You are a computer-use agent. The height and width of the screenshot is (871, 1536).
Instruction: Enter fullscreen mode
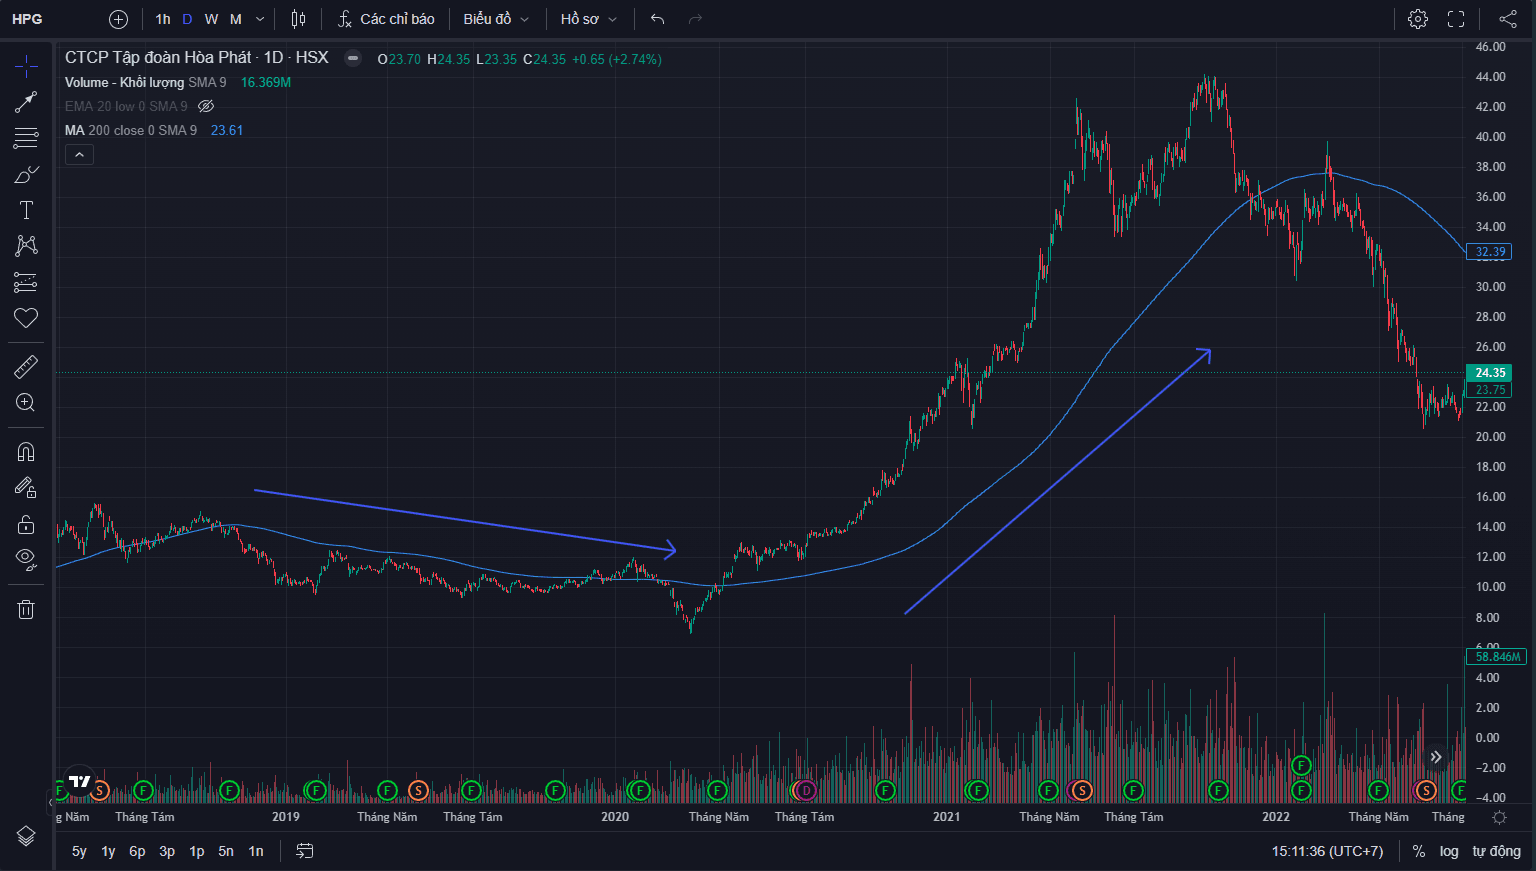point(1456,19)
